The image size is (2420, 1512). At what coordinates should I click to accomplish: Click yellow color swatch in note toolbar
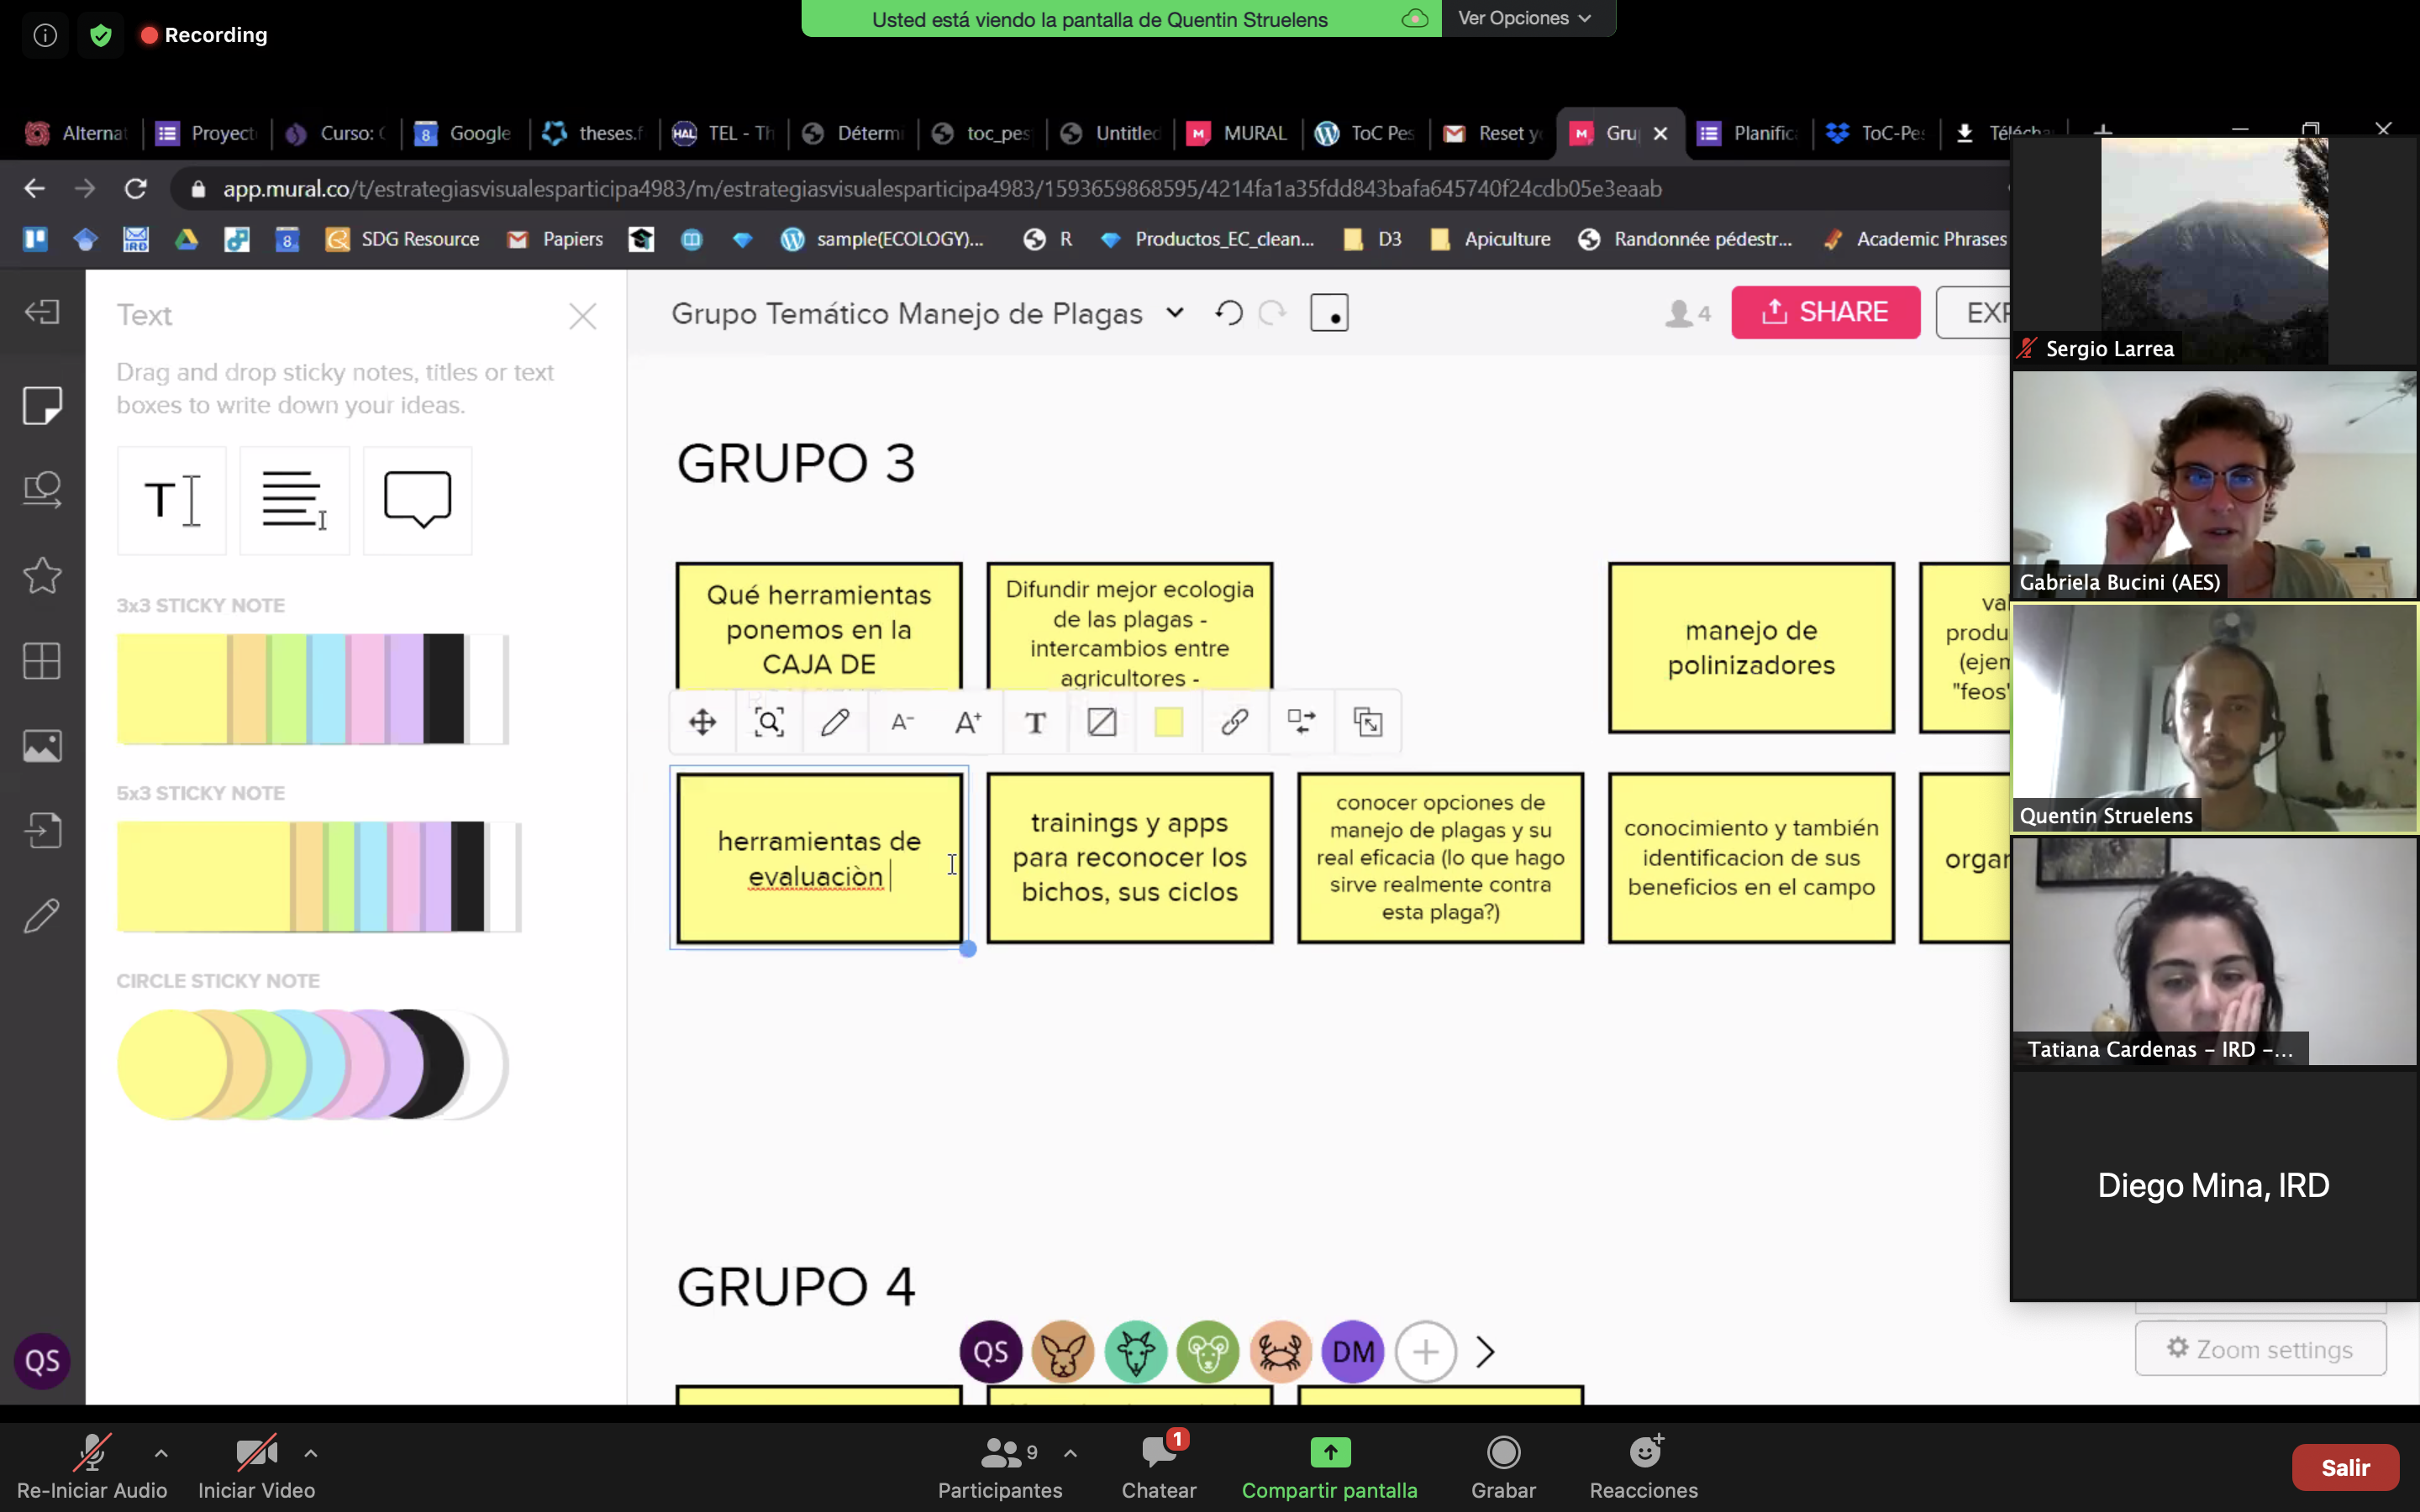pyautogui.click(x=1168, y=722)
